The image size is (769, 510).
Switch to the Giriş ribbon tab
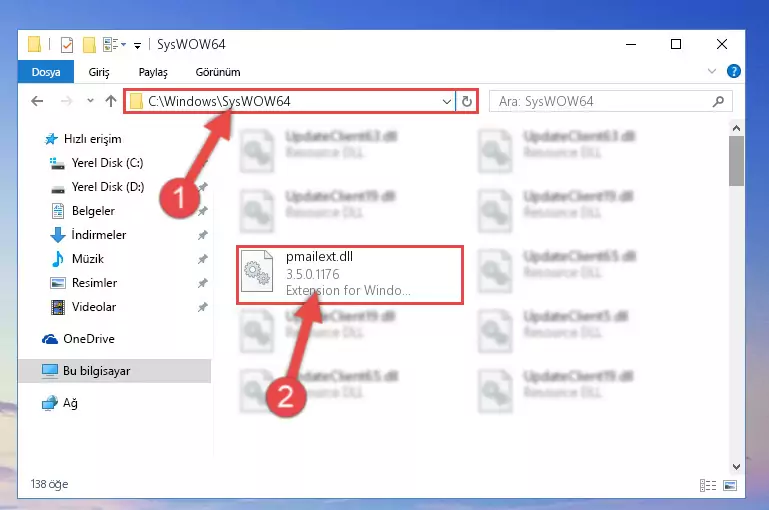pos(99,72)
